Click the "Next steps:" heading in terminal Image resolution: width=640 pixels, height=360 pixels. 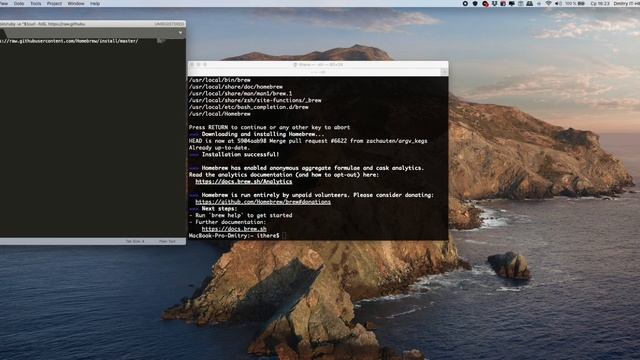click(219, 209)
